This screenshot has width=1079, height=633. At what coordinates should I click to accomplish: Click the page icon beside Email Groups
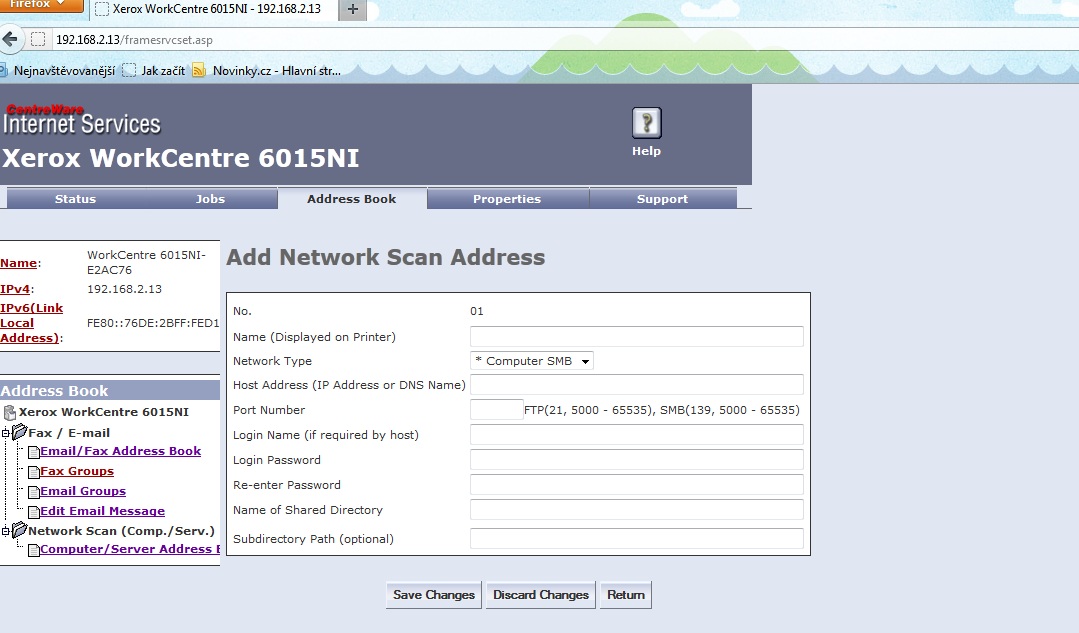point(33,492)
